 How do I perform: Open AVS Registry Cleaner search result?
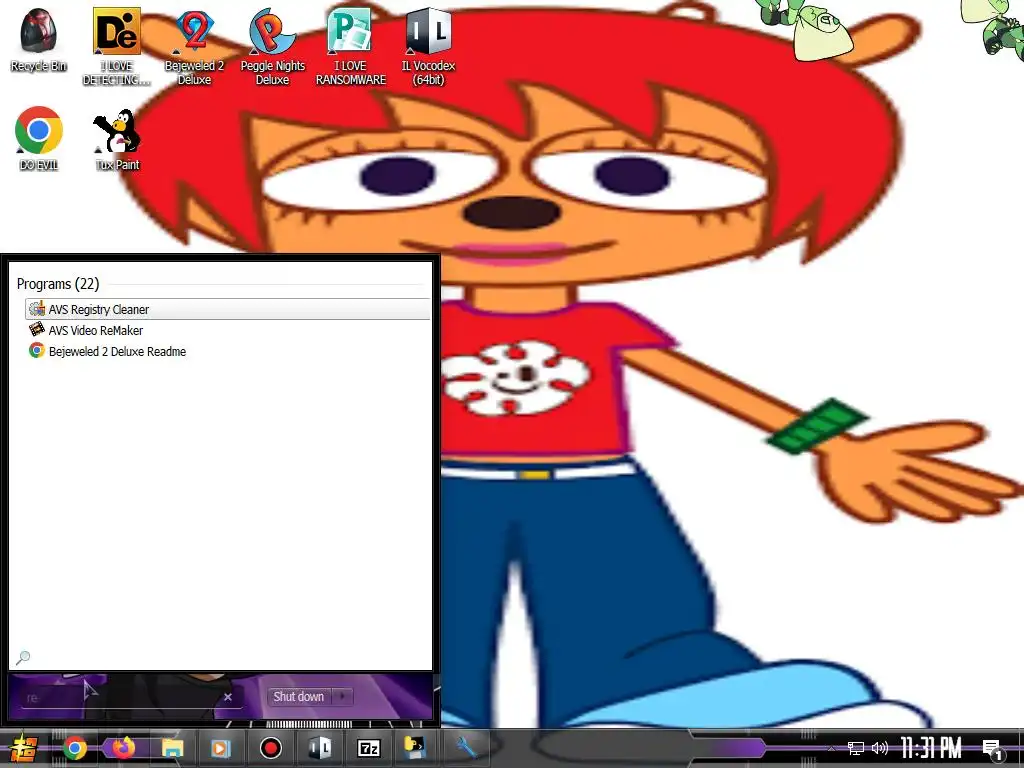click(227, 309)
